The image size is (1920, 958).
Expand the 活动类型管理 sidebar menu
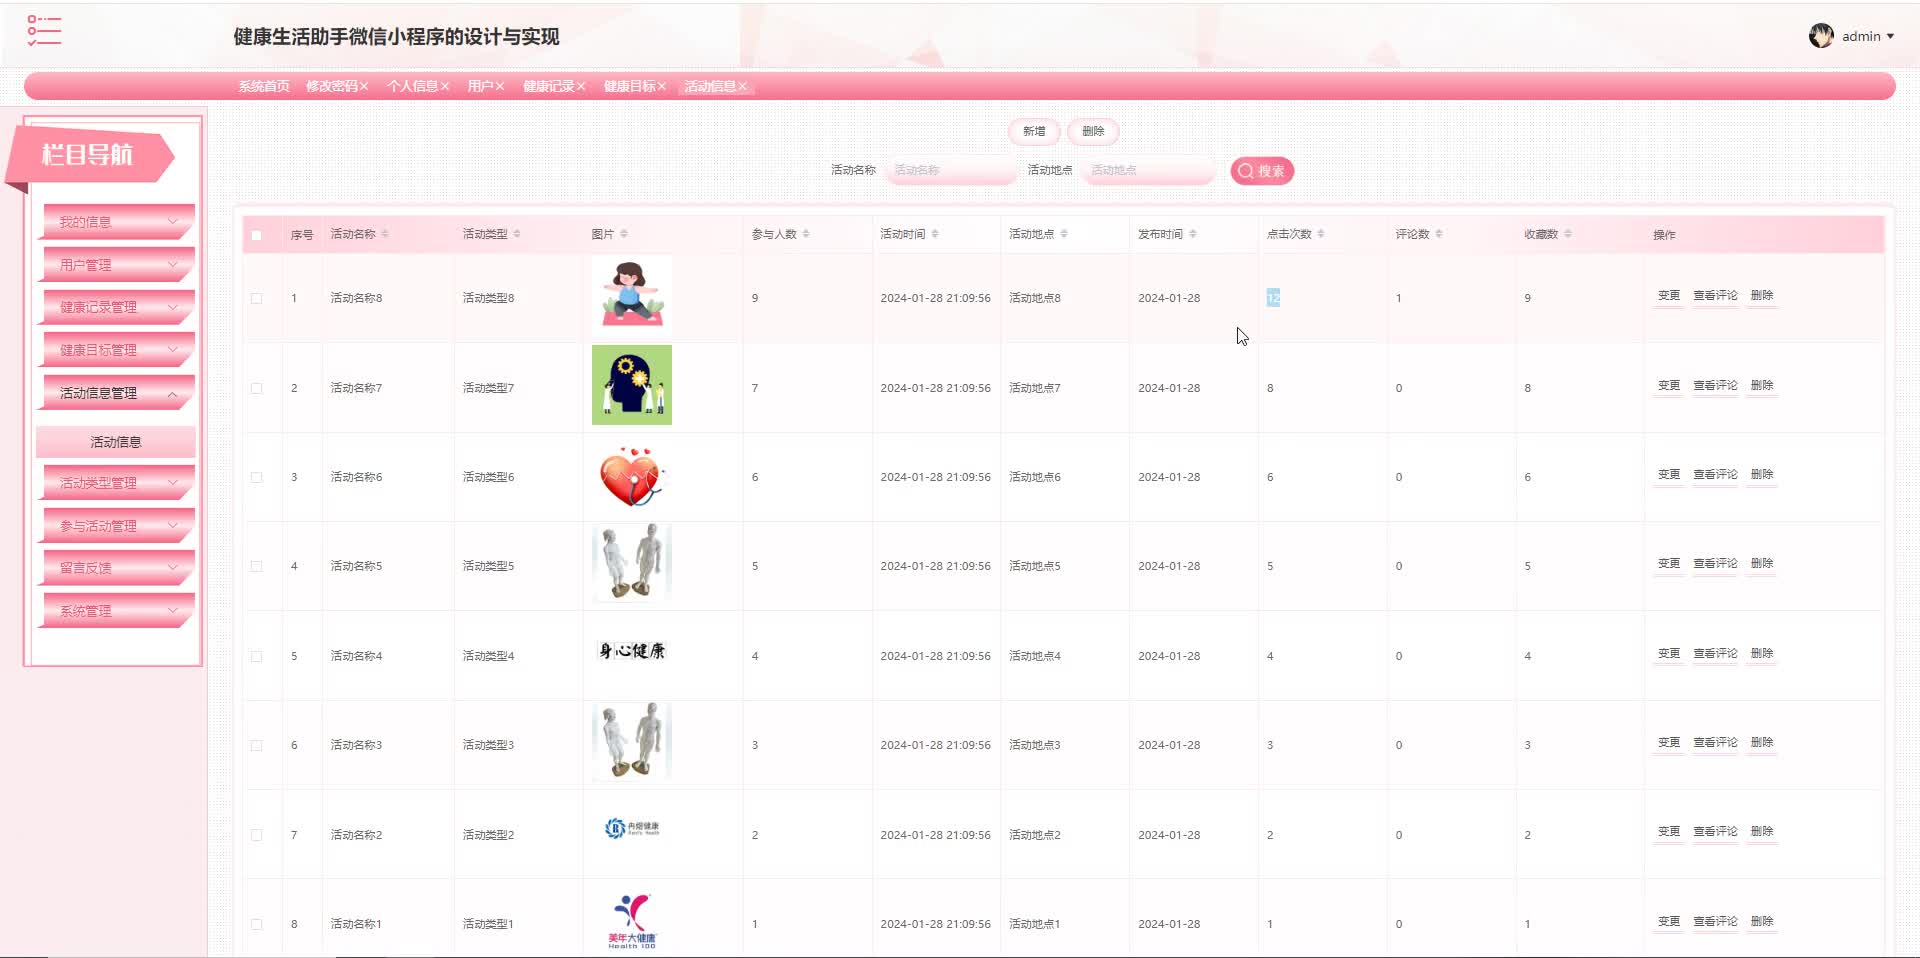coord(118,483)
